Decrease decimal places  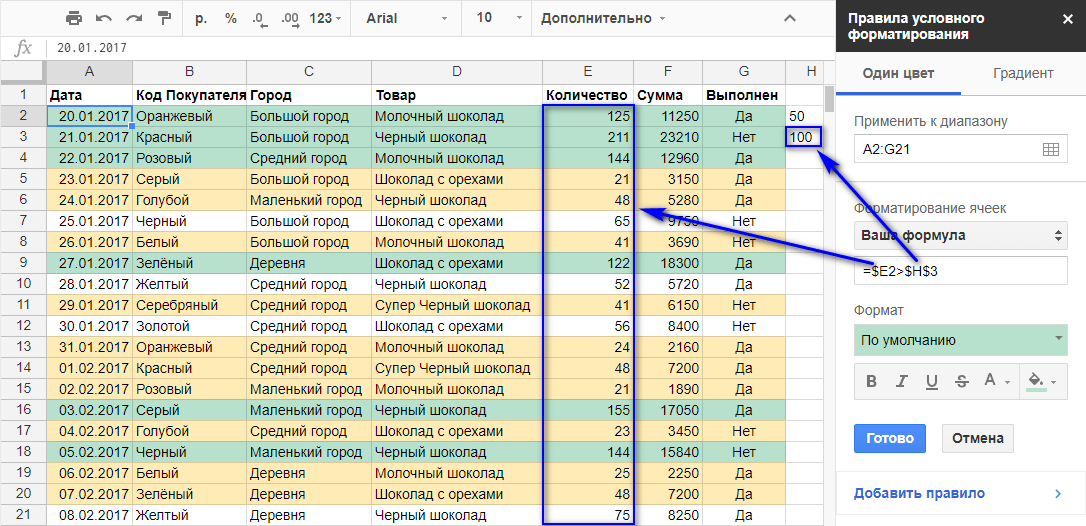[260, 19]
